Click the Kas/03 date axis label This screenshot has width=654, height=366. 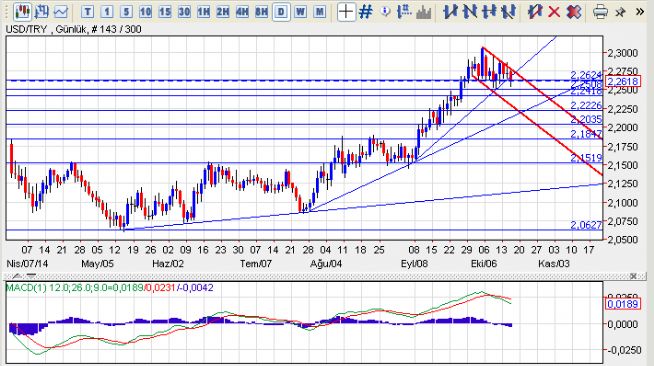click(553, 263)
